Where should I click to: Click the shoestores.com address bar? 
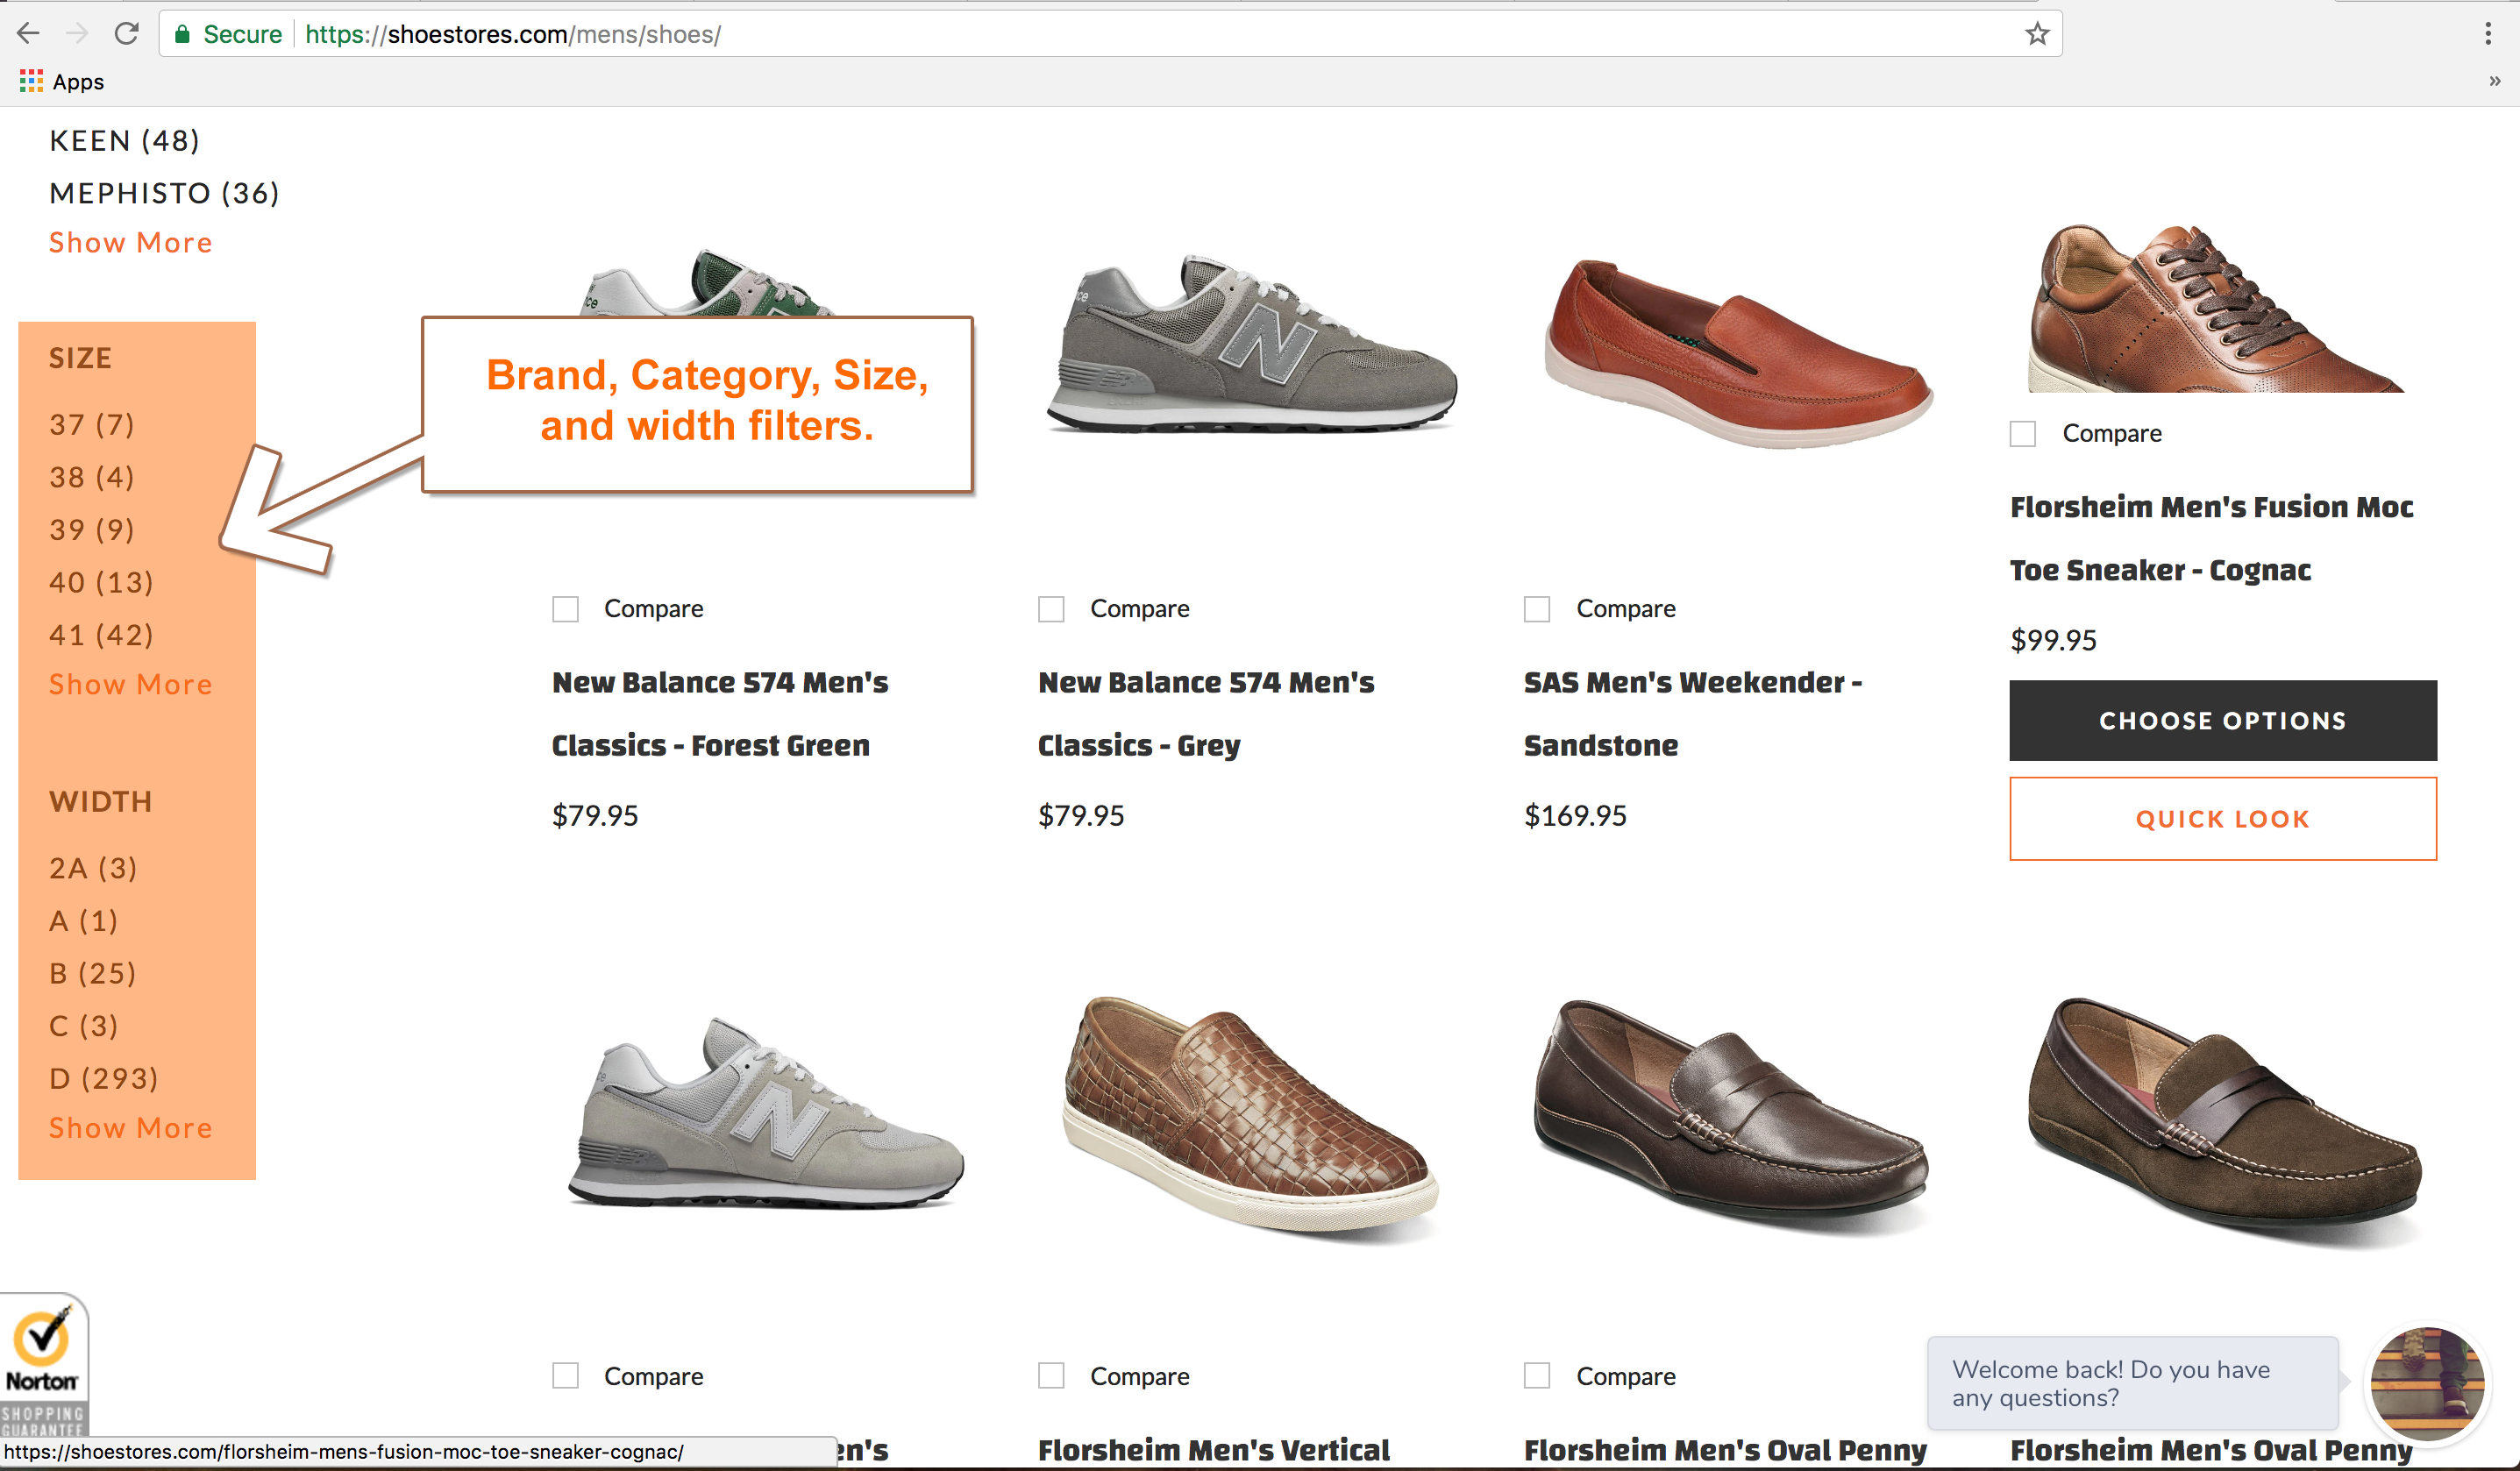[x=1110, y=34]
